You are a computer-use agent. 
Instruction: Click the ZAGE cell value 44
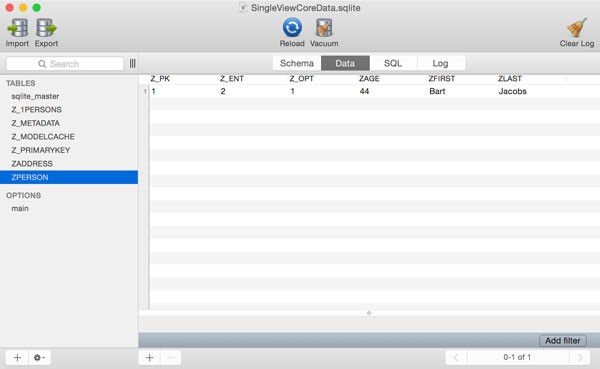[364, 91]
